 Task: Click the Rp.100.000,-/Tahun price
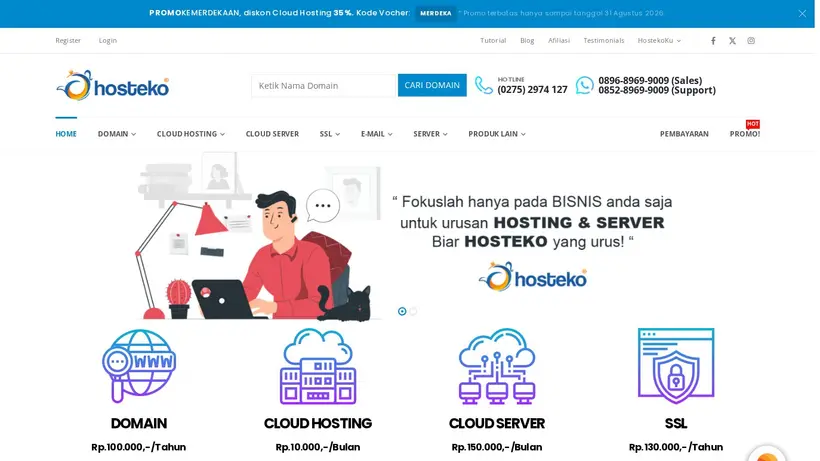pos(139,447)
